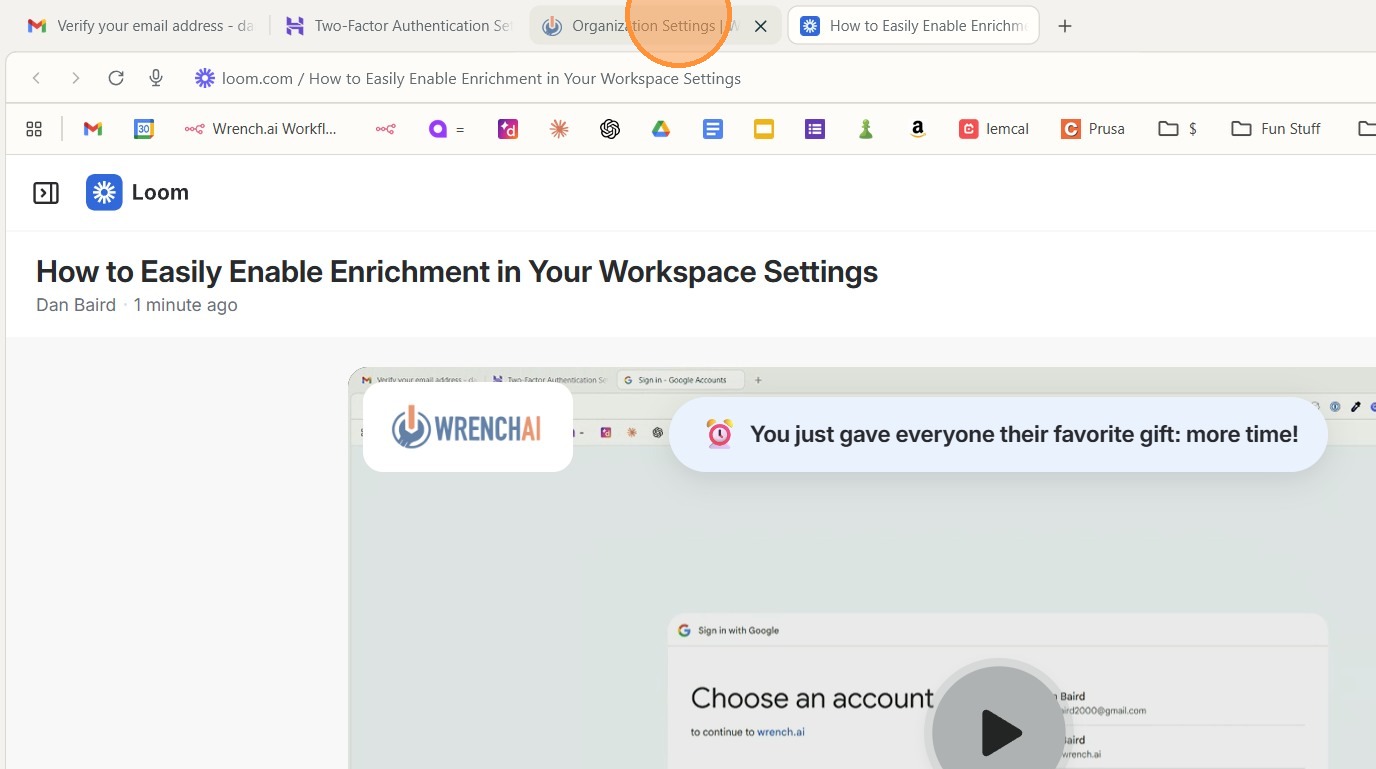Open the apps grid in bookmarks bar
This screenshot has height=769, width=1376.
(x=34, y=129)
